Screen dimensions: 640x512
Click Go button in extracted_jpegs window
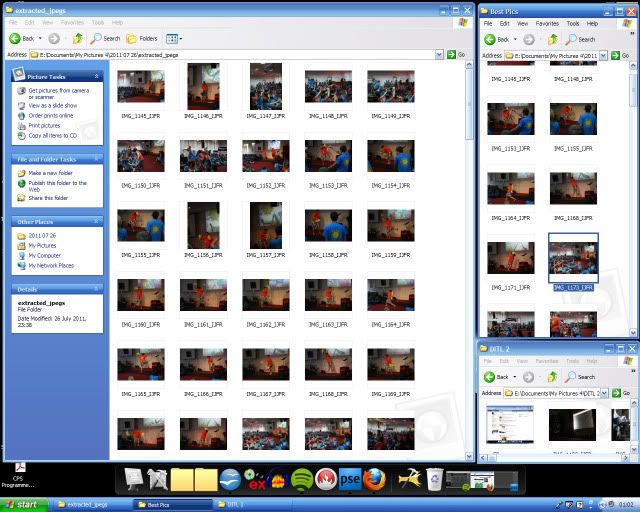[456, 55]
